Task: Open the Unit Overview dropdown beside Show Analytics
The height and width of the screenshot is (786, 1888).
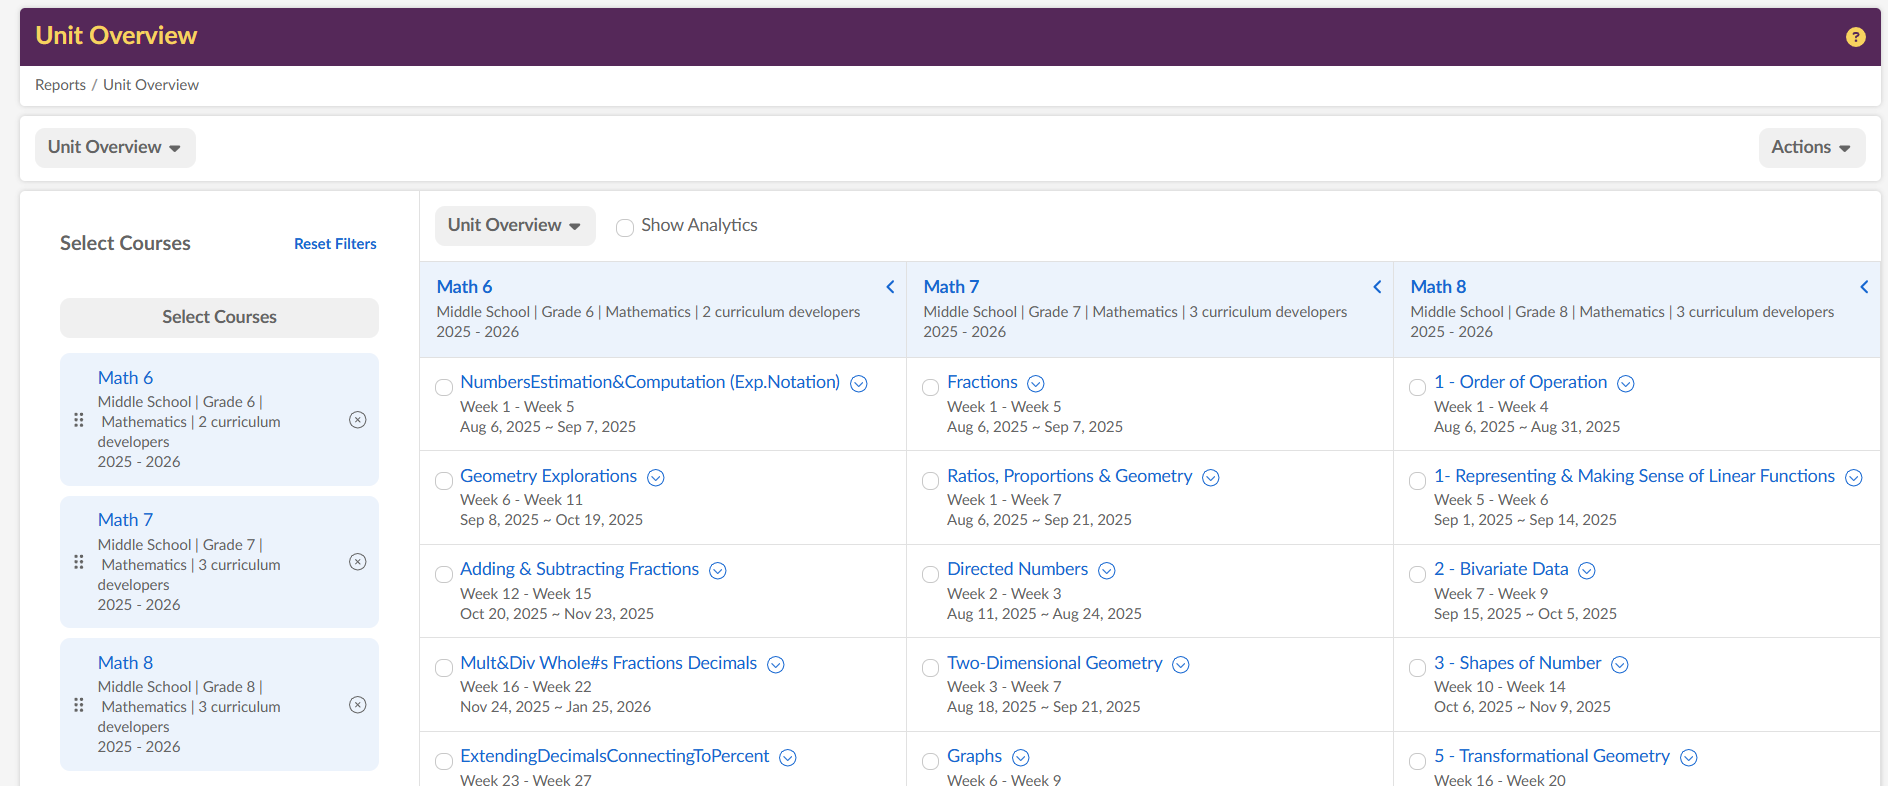Action: 514,225
